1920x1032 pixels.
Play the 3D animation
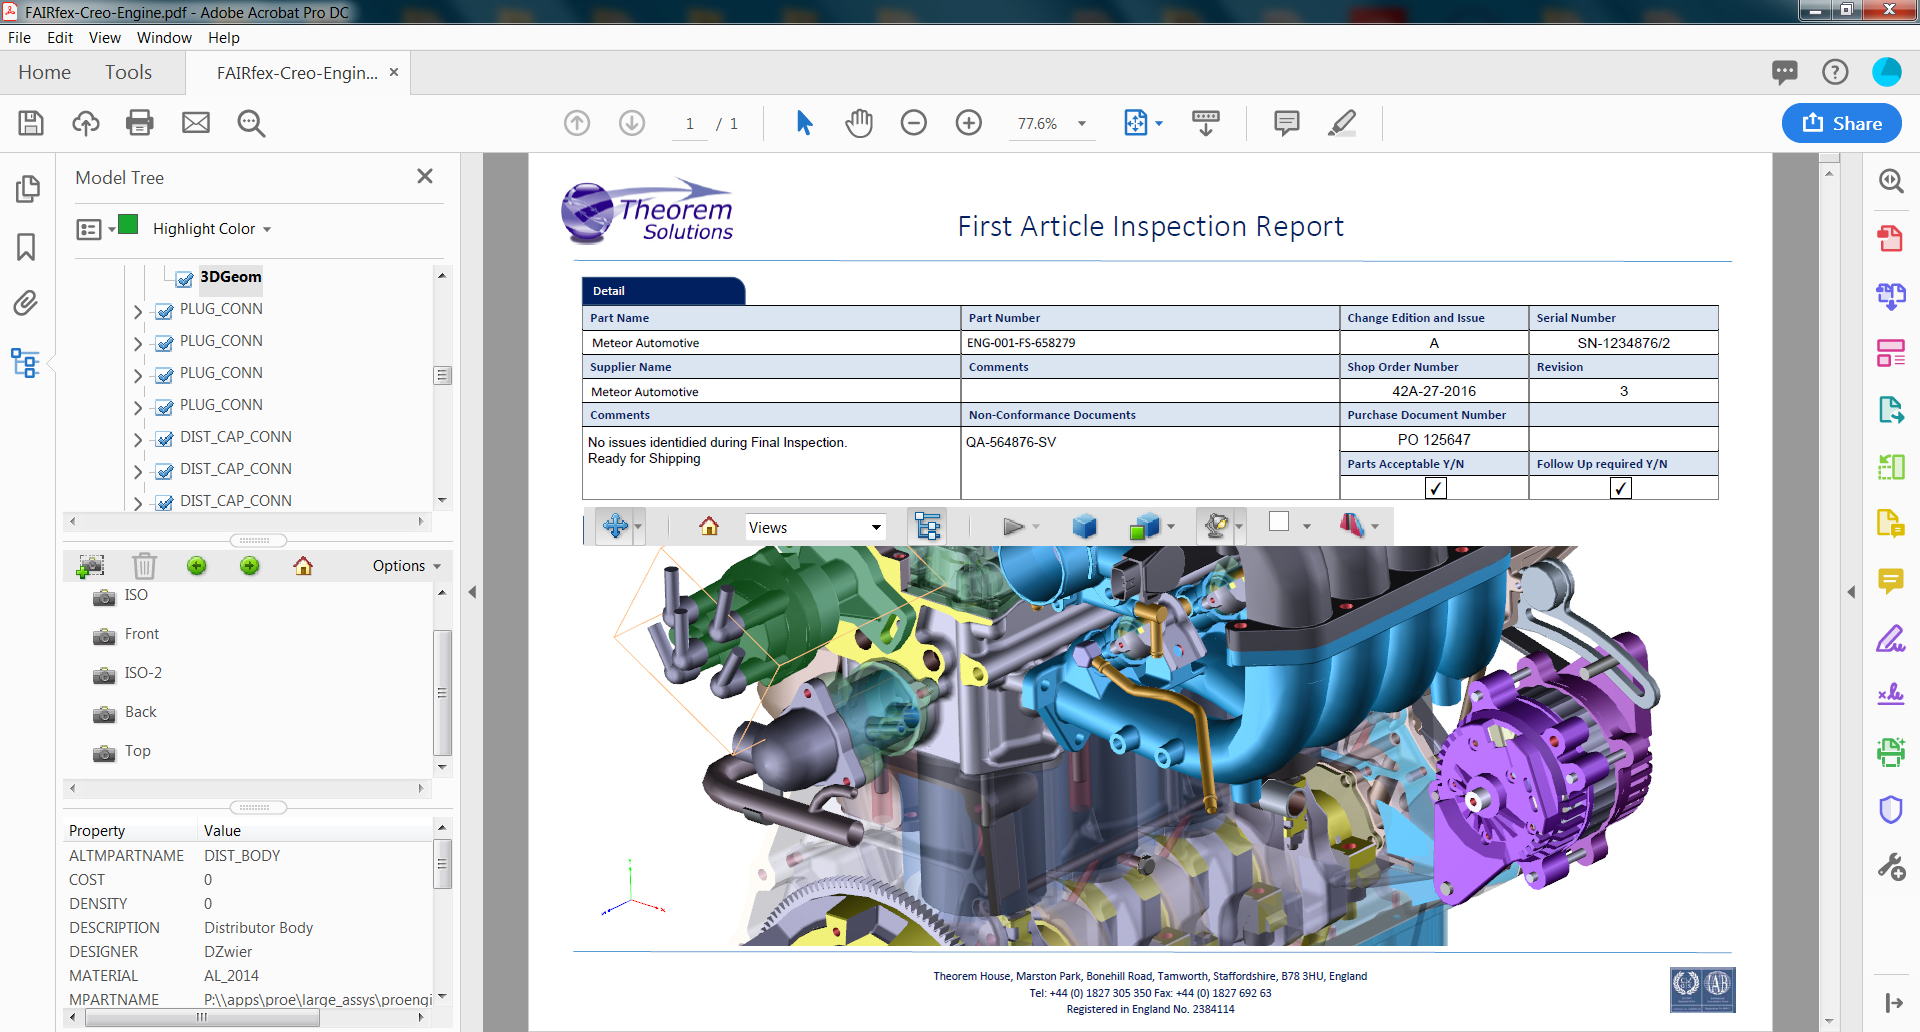pyautogui.click(x=1014, y=525)
